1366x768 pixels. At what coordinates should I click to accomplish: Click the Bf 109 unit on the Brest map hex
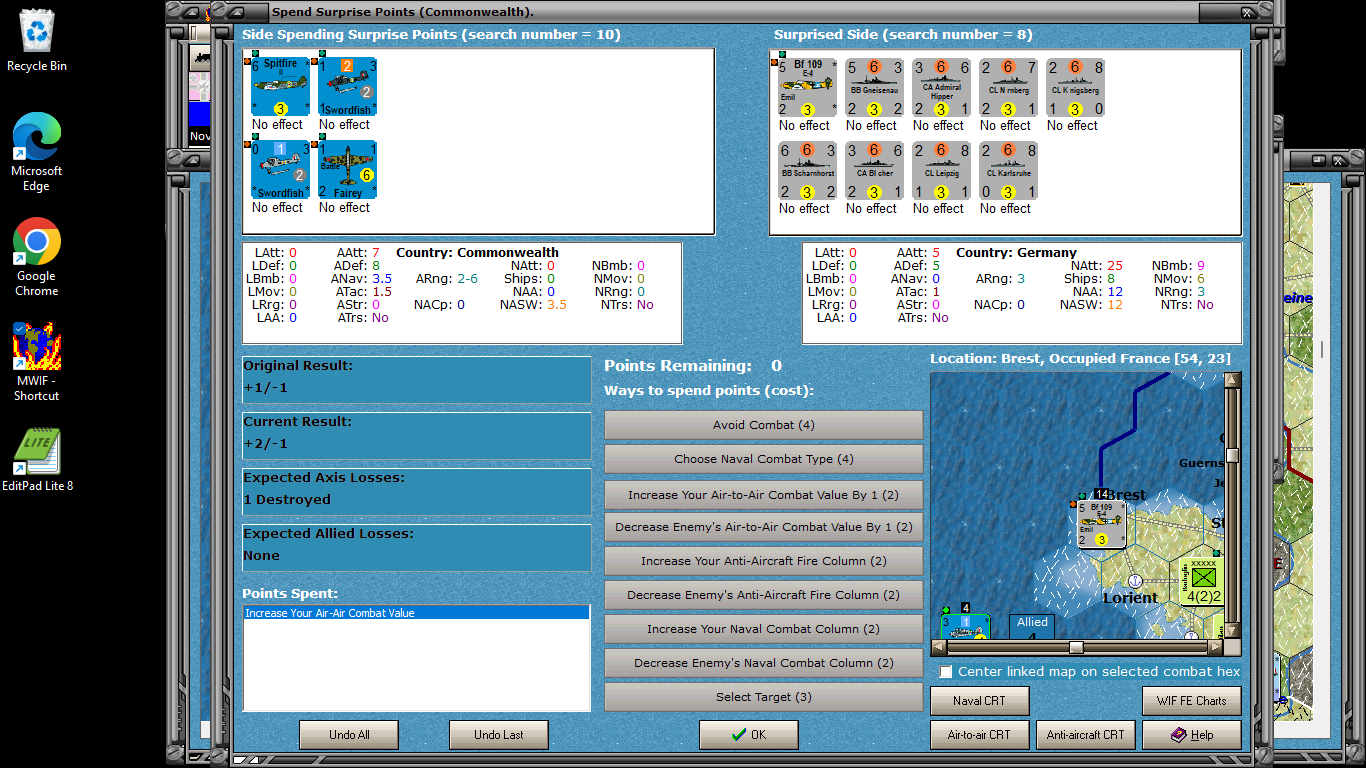1103,524
